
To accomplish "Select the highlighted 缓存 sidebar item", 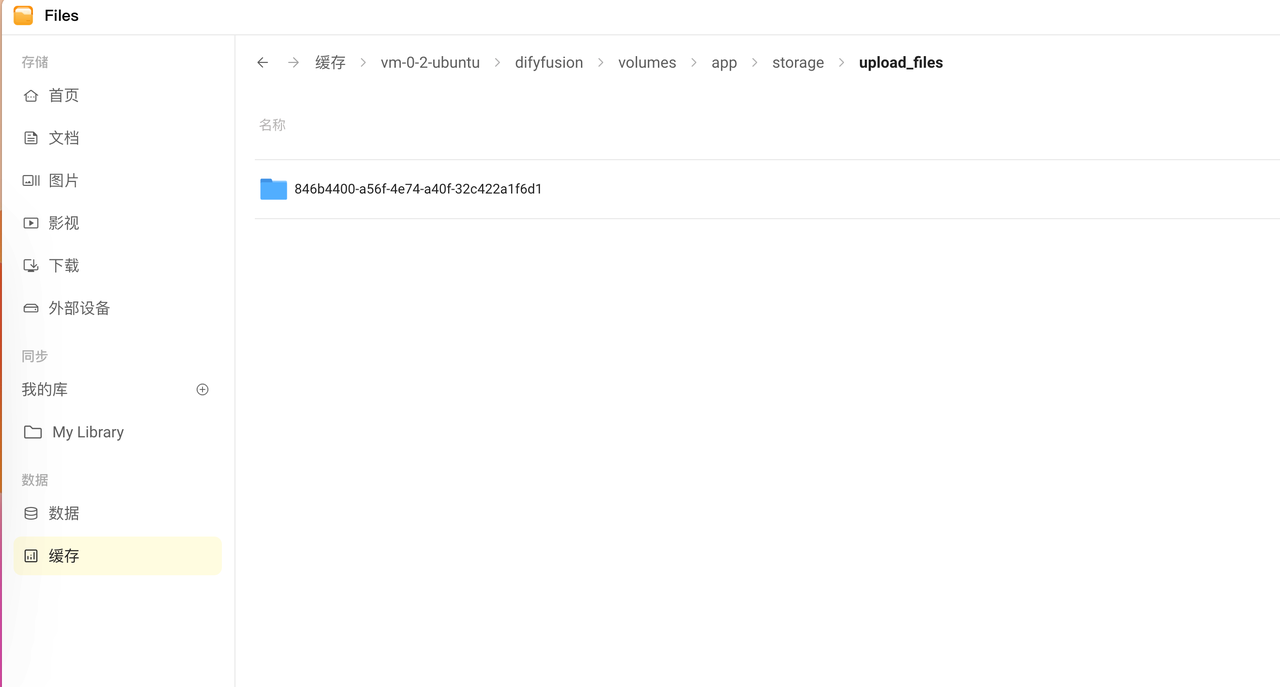I will (x=63, y=556).
